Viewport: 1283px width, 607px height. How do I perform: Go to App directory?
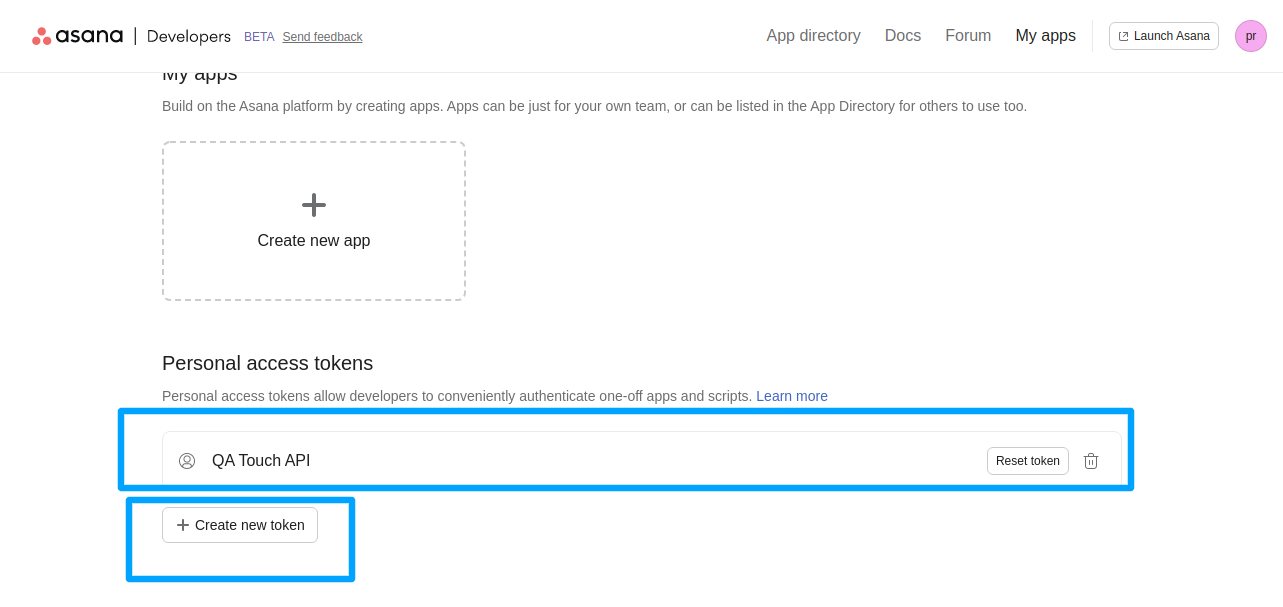pos(813,36)
